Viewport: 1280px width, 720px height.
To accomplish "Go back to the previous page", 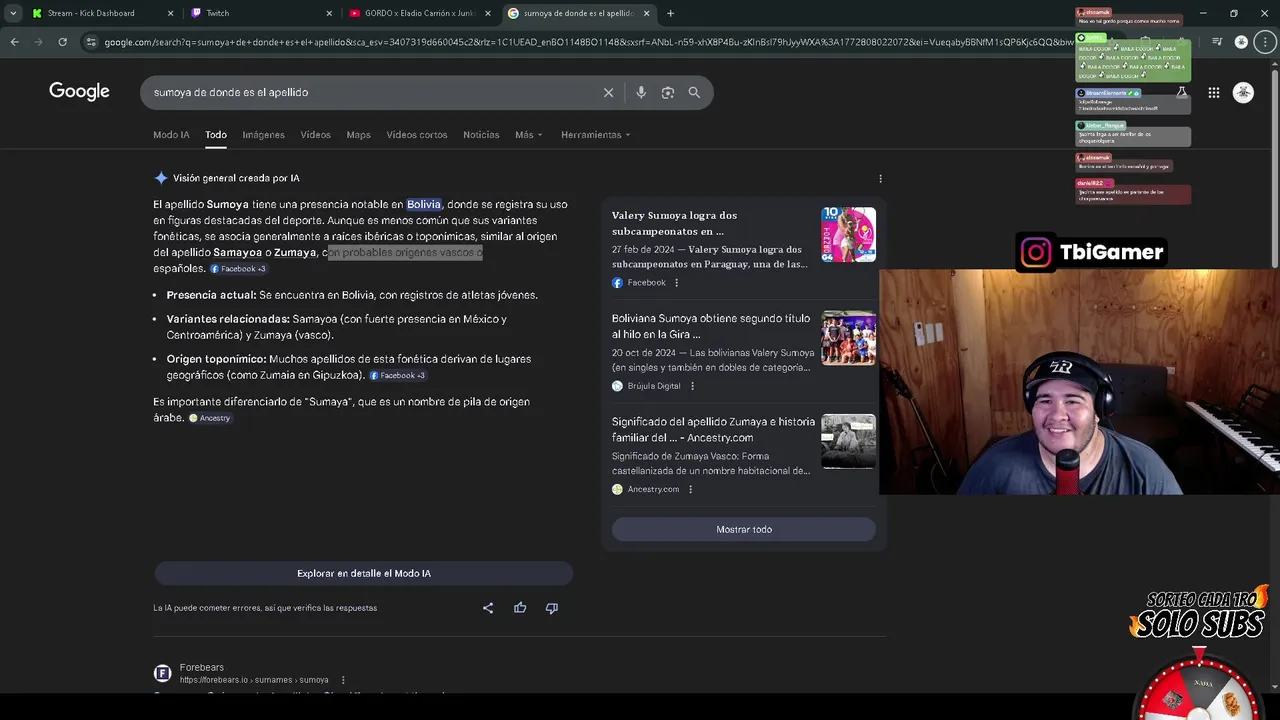I will pyautogui.click(x=14, y=42).
